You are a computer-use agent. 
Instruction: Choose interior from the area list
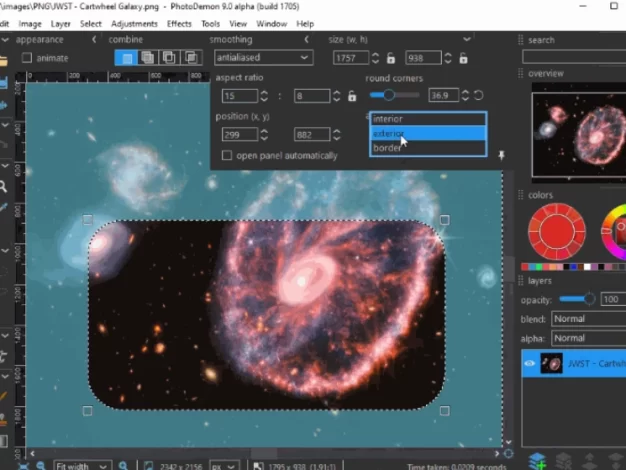428,119
